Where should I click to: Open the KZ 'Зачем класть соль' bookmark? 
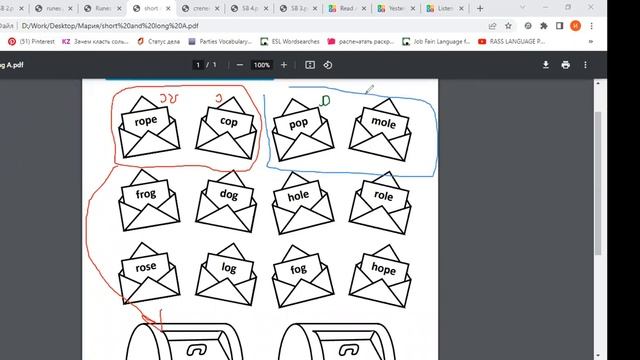point(95,41)
